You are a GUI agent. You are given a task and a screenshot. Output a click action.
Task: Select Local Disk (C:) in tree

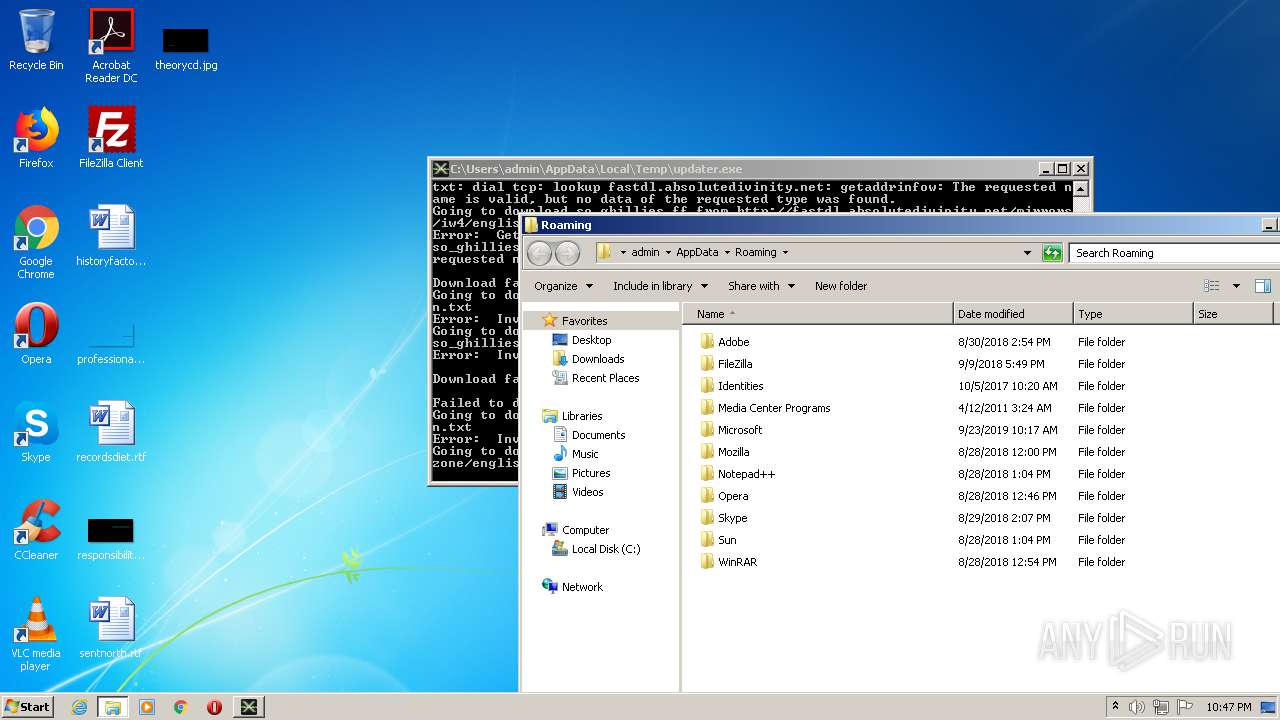605,549
